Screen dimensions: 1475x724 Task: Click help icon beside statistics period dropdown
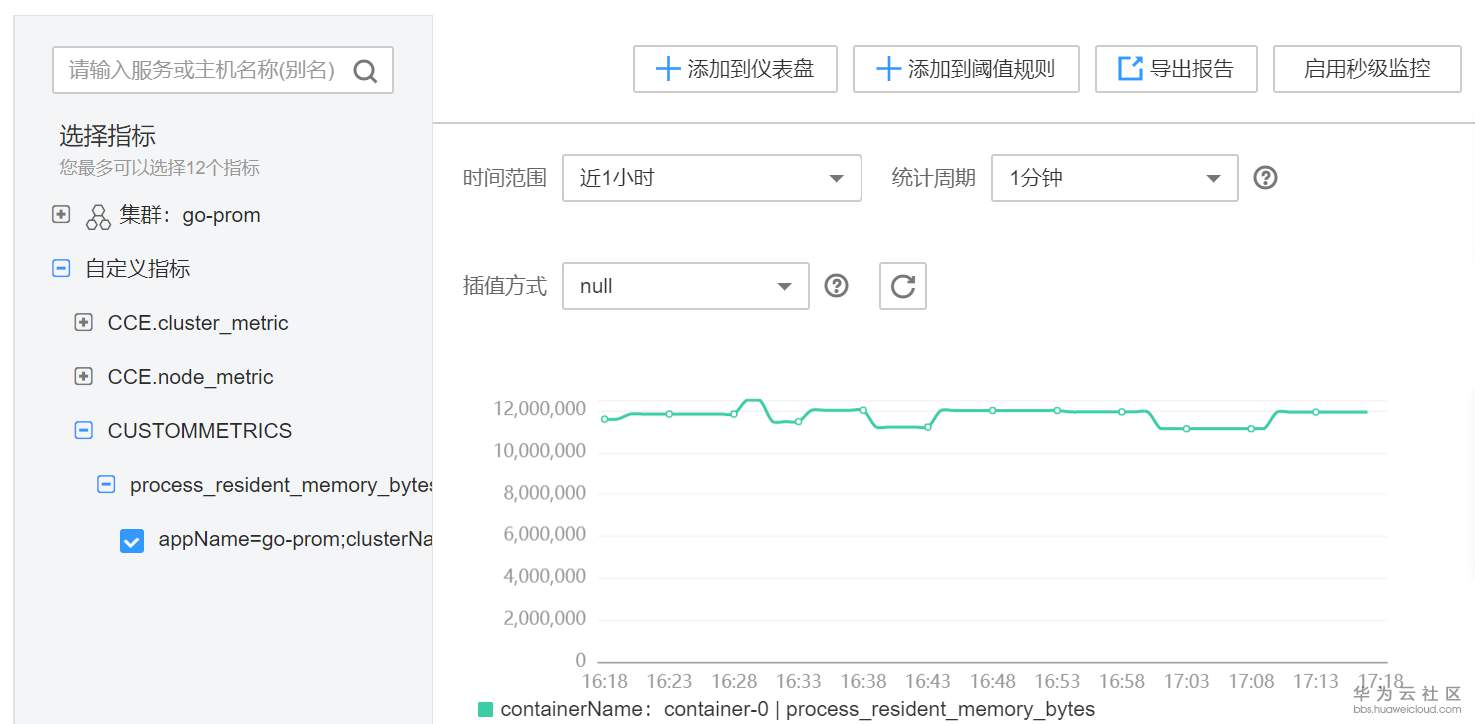click(x=1265, y=178)
